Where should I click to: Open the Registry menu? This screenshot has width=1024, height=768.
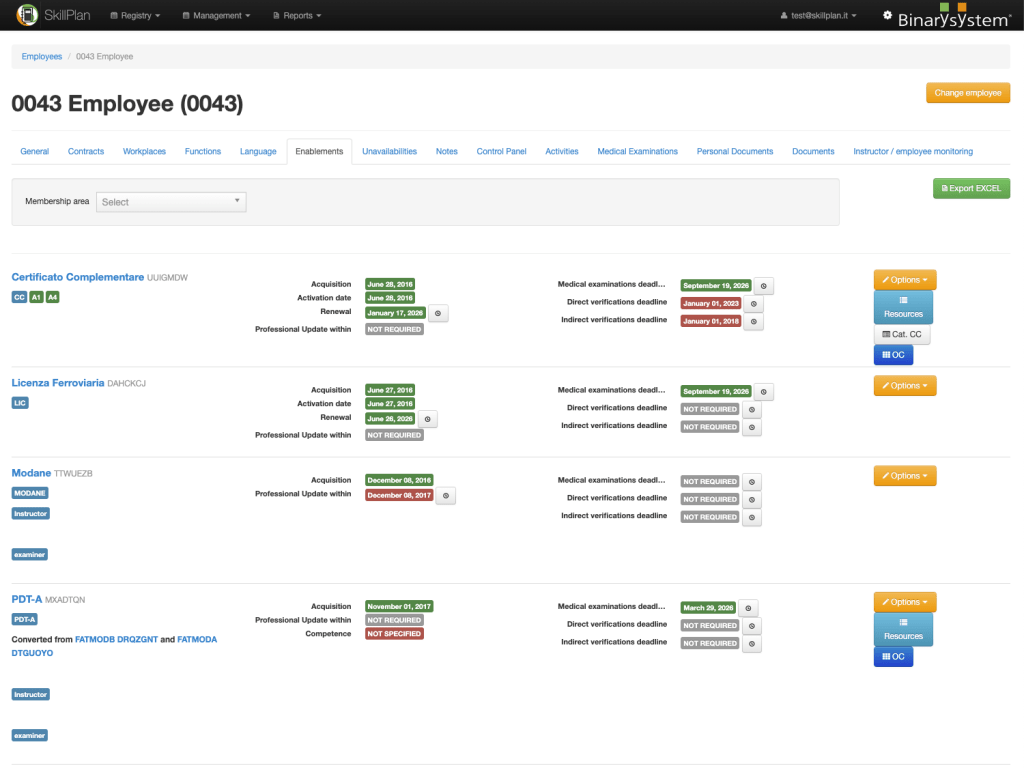tap(135, 15)
